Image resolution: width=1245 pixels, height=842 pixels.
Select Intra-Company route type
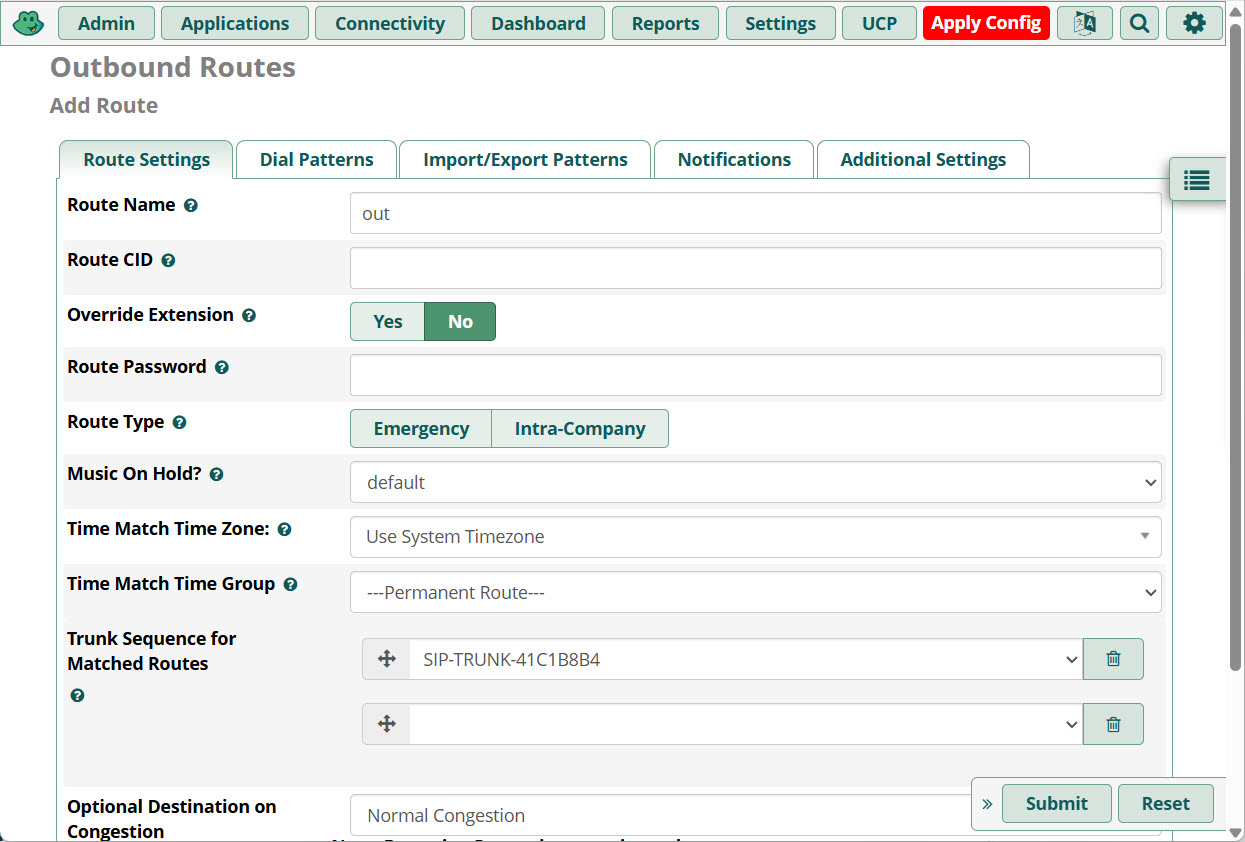point(580,429)
